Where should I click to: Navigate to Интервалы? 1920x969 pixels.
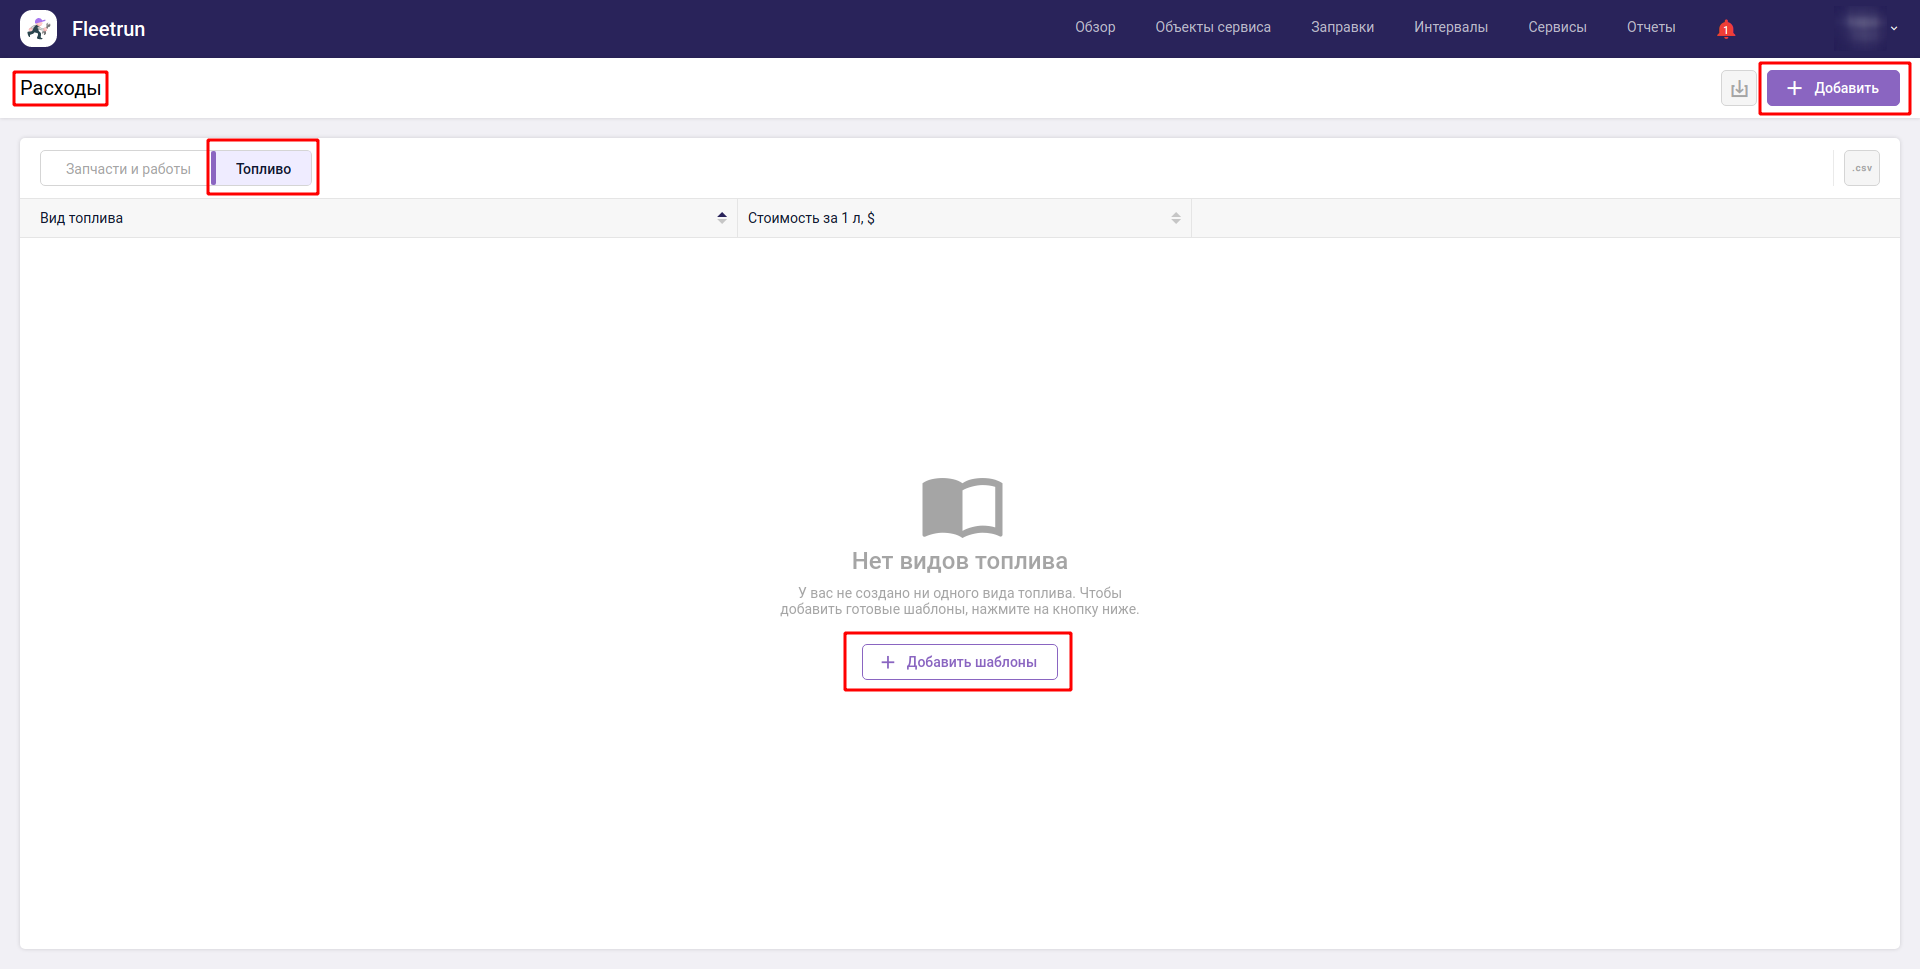point(1450,28)
